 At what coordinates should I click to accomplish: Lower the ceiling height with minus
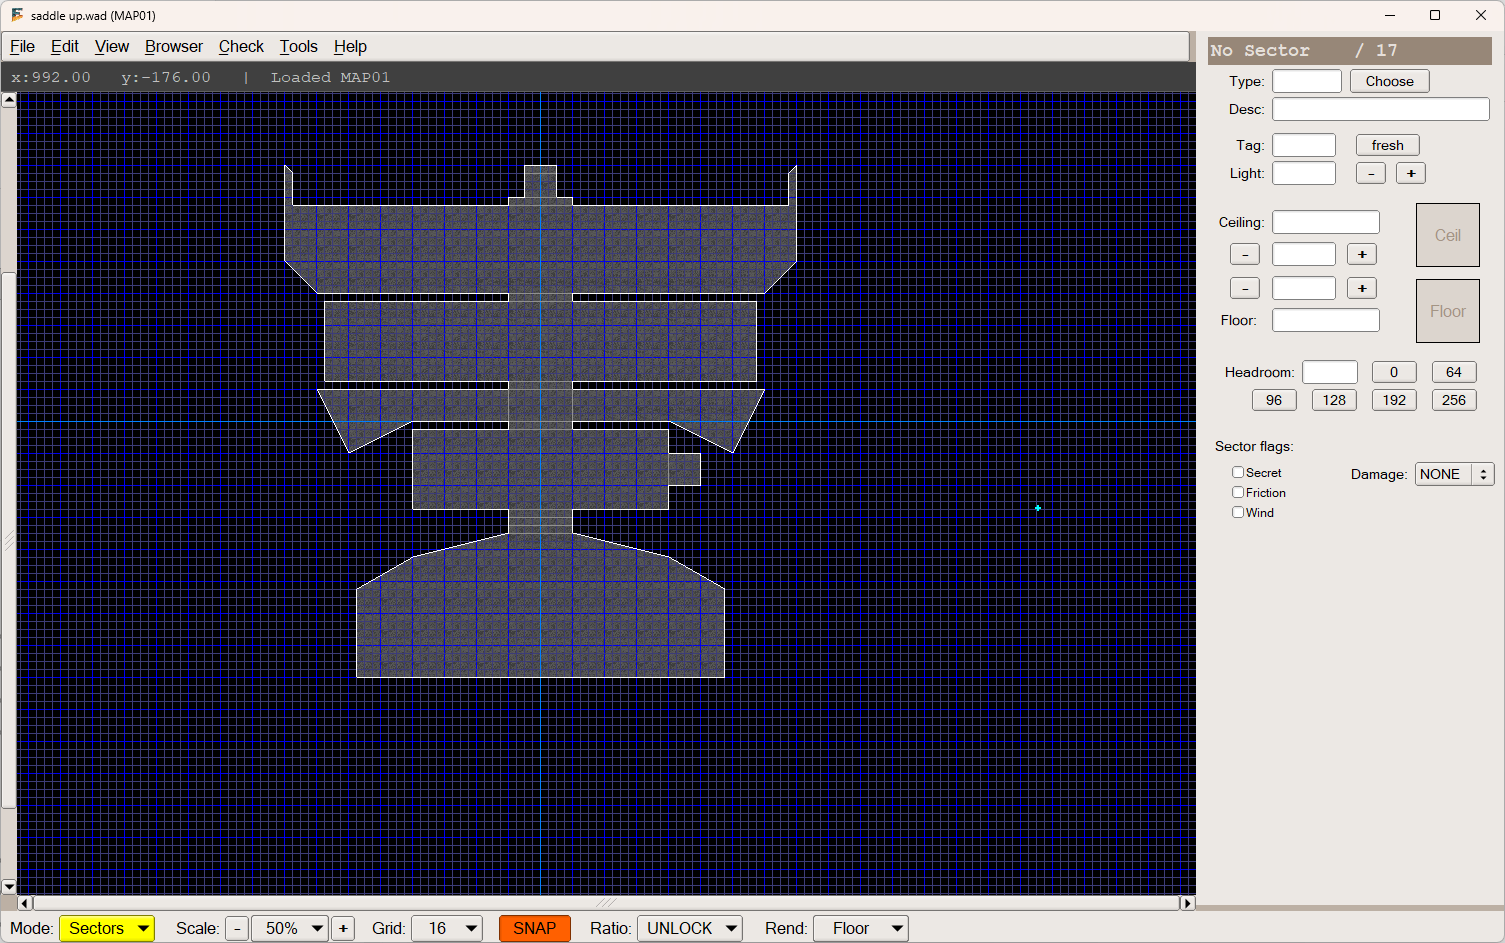(x=1245, y=254)
